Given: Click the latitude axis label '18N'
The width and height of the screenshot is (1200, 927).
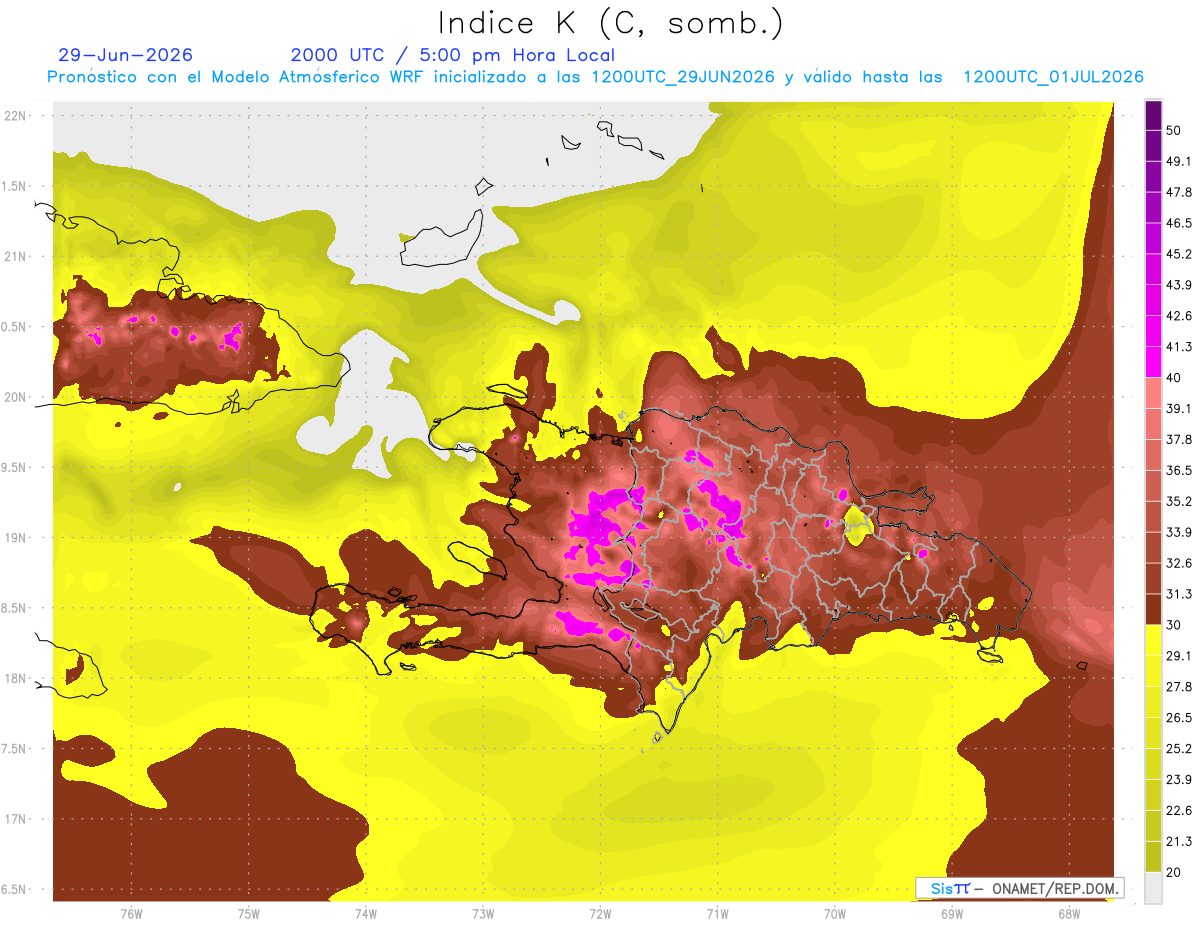Looking at the screenshot, I should tap(14, 679).
